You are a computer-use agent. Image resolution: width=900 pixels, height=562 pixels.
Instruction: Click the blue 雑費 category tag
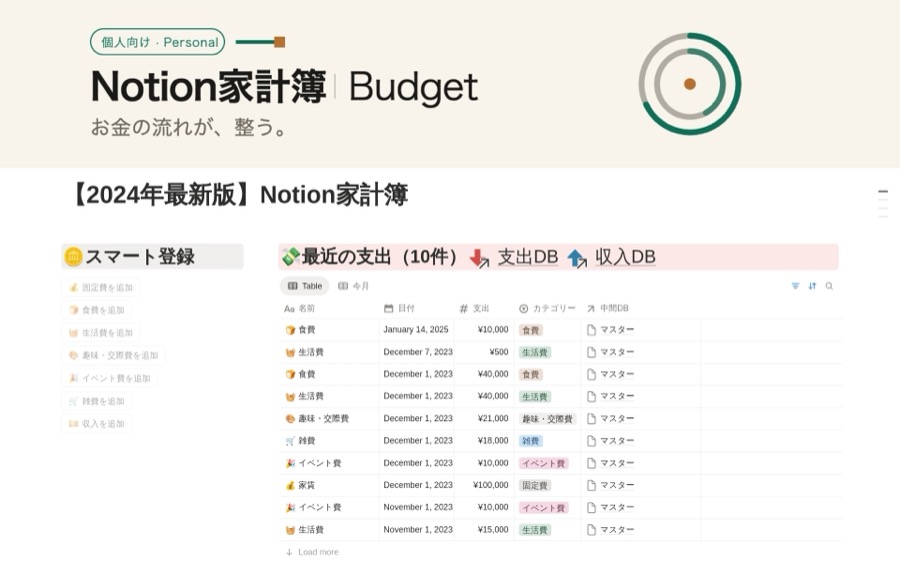coord(531,441)
